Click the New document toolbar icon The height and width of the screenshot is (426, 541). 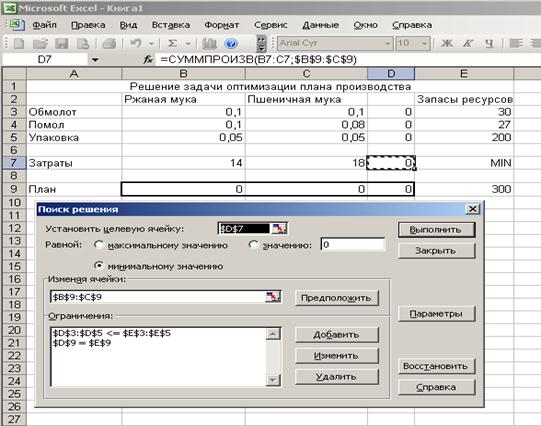pos(18,43)
